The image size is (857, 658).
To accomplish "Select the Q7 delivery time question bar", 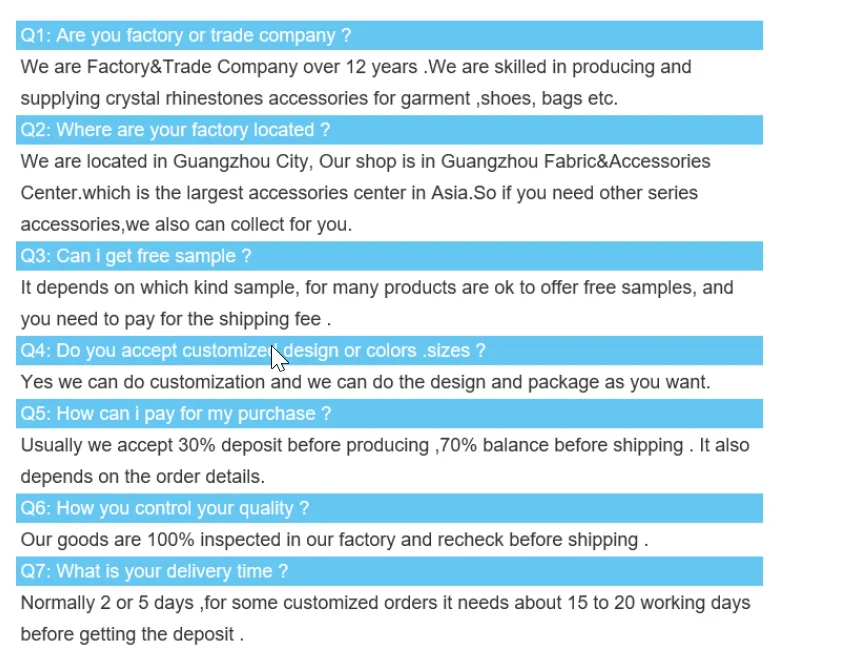I will pos(154,571).
